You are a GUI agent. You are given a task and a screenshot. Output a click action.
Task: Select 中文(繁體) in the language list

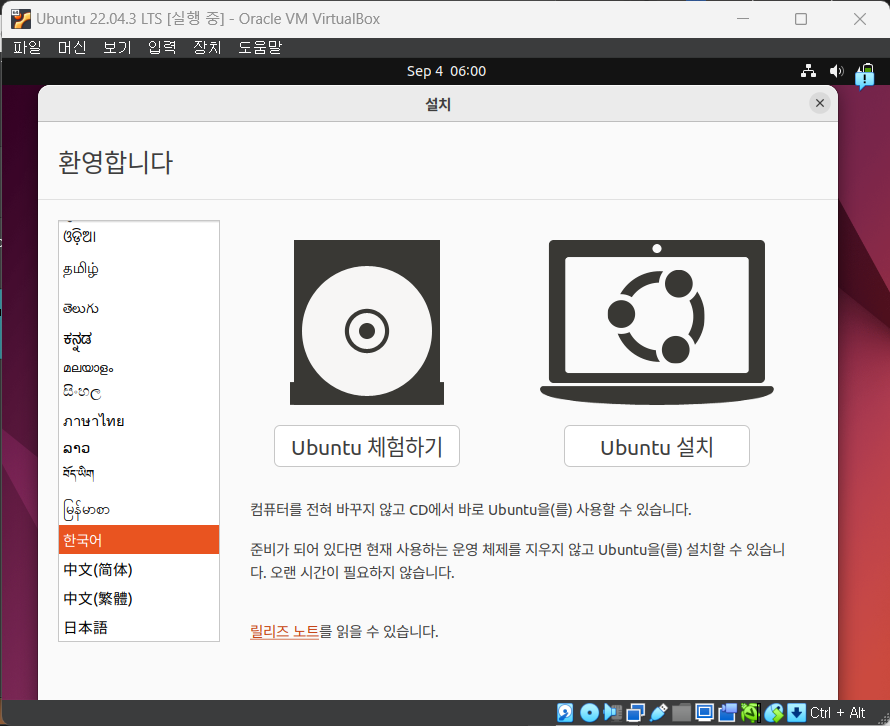(x=139, y=598)
